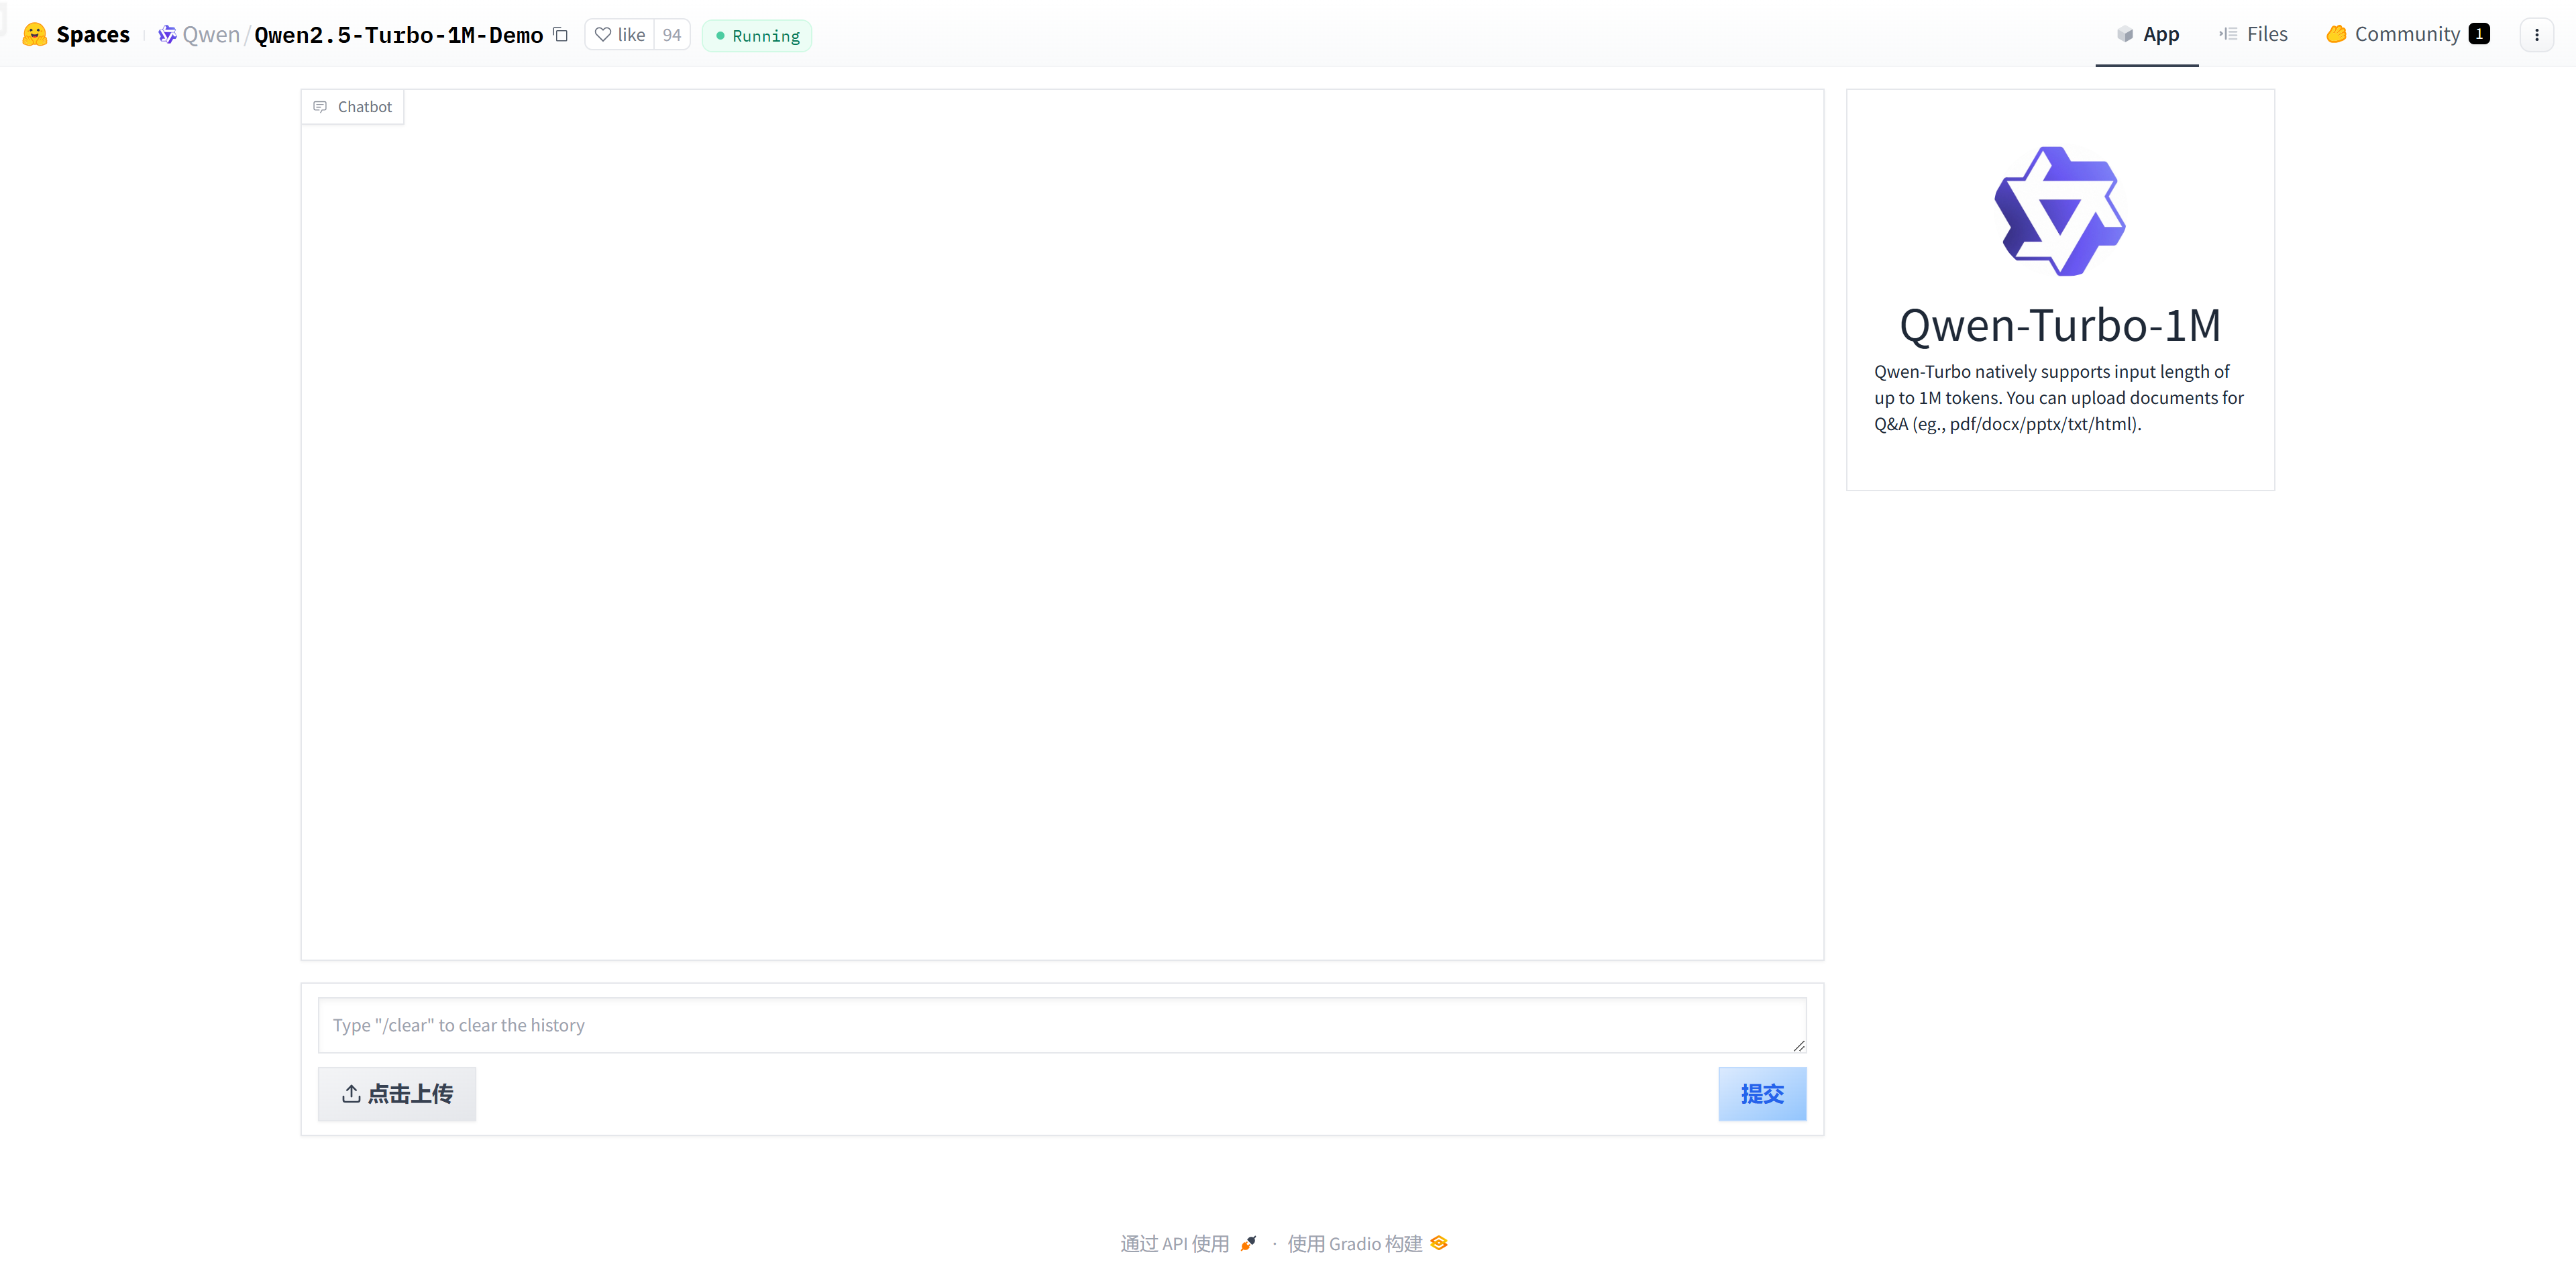Click the Community hands emoji icon
This screenshot has height=1279, width=2576.
pos(2336,34)
